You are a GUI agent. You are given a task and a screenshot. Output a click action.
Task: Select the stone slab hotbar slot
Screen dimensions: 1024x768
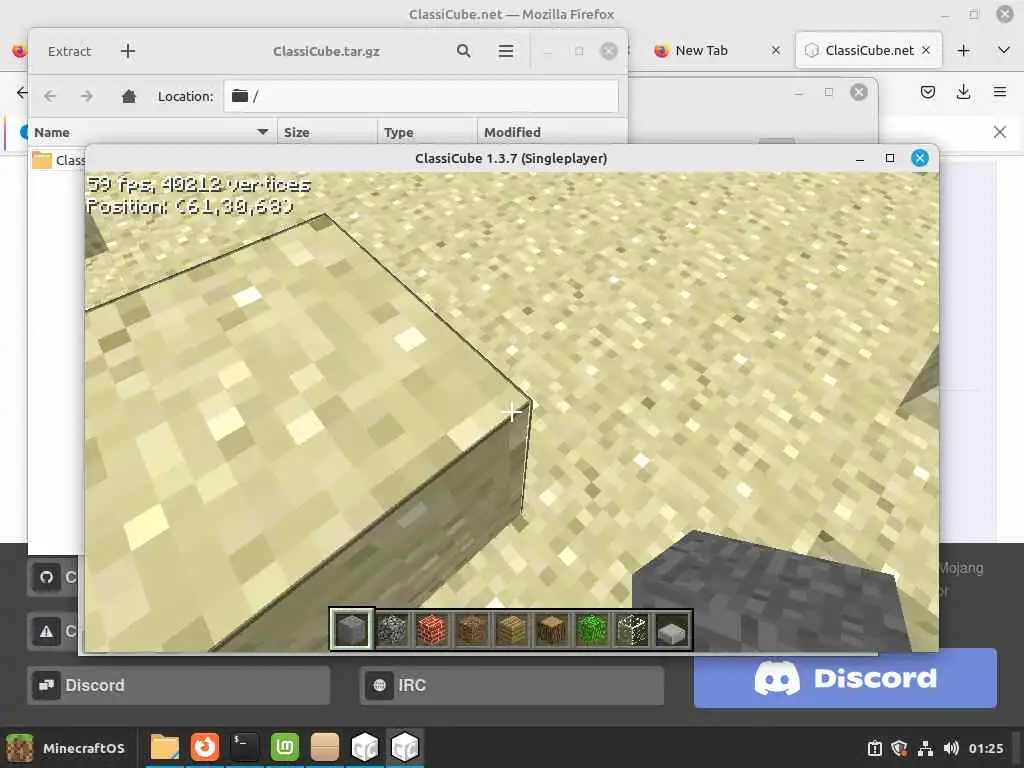coord(672,630)
